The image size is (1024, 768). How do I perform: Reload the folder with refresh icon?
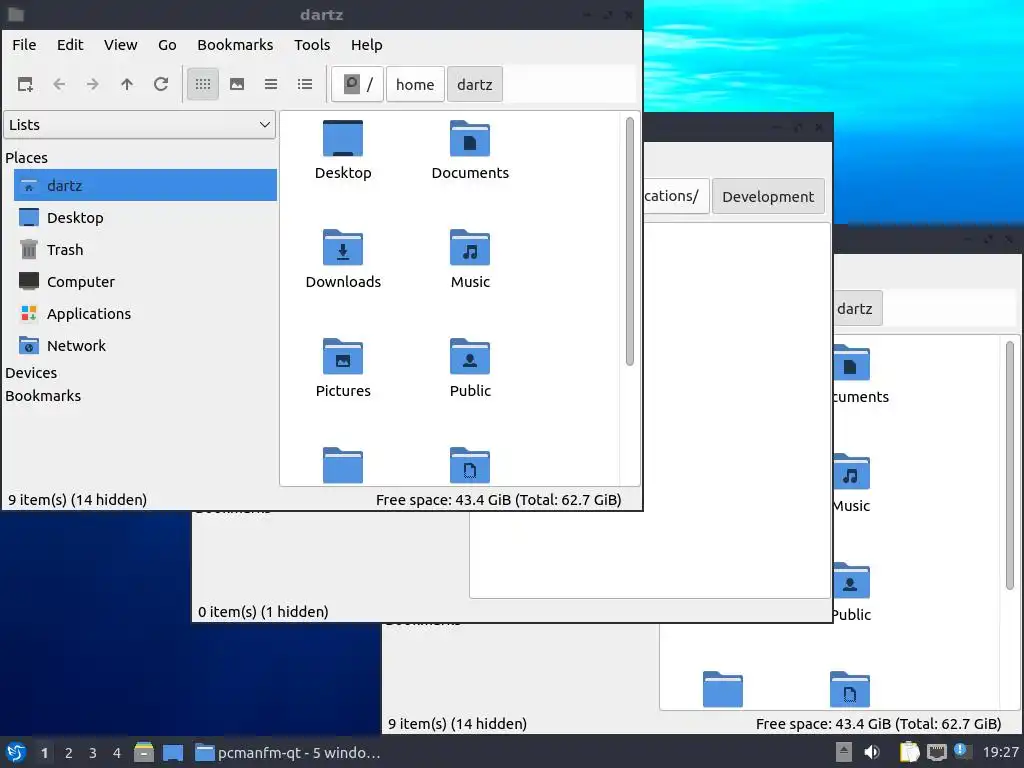pos(161,84)
